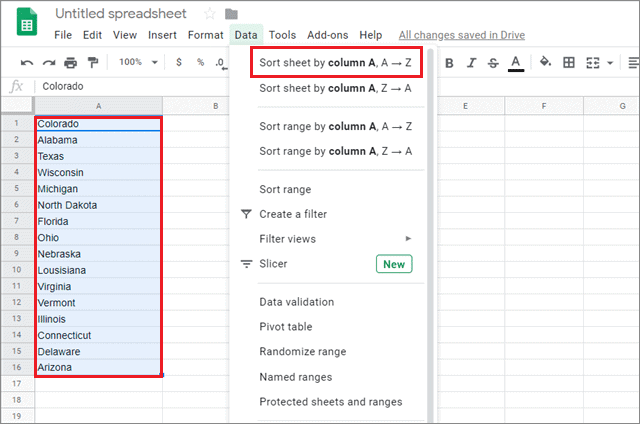Image resolution: width=640 pixels, height=424 pixels.
Task: Star the Untitled spreadsheet
Action: point(209,14)
